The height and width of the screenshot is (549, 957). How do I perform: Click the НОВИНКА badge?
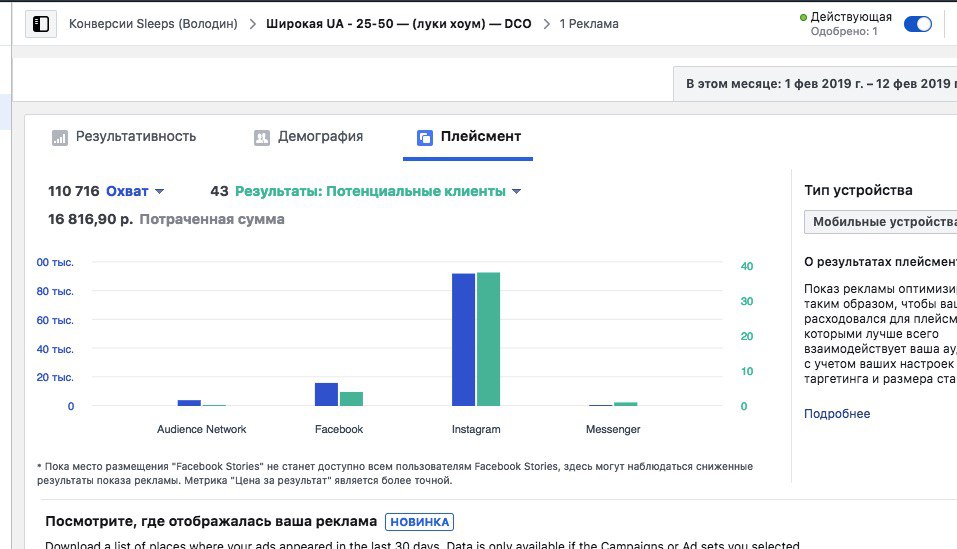[419, 522]
